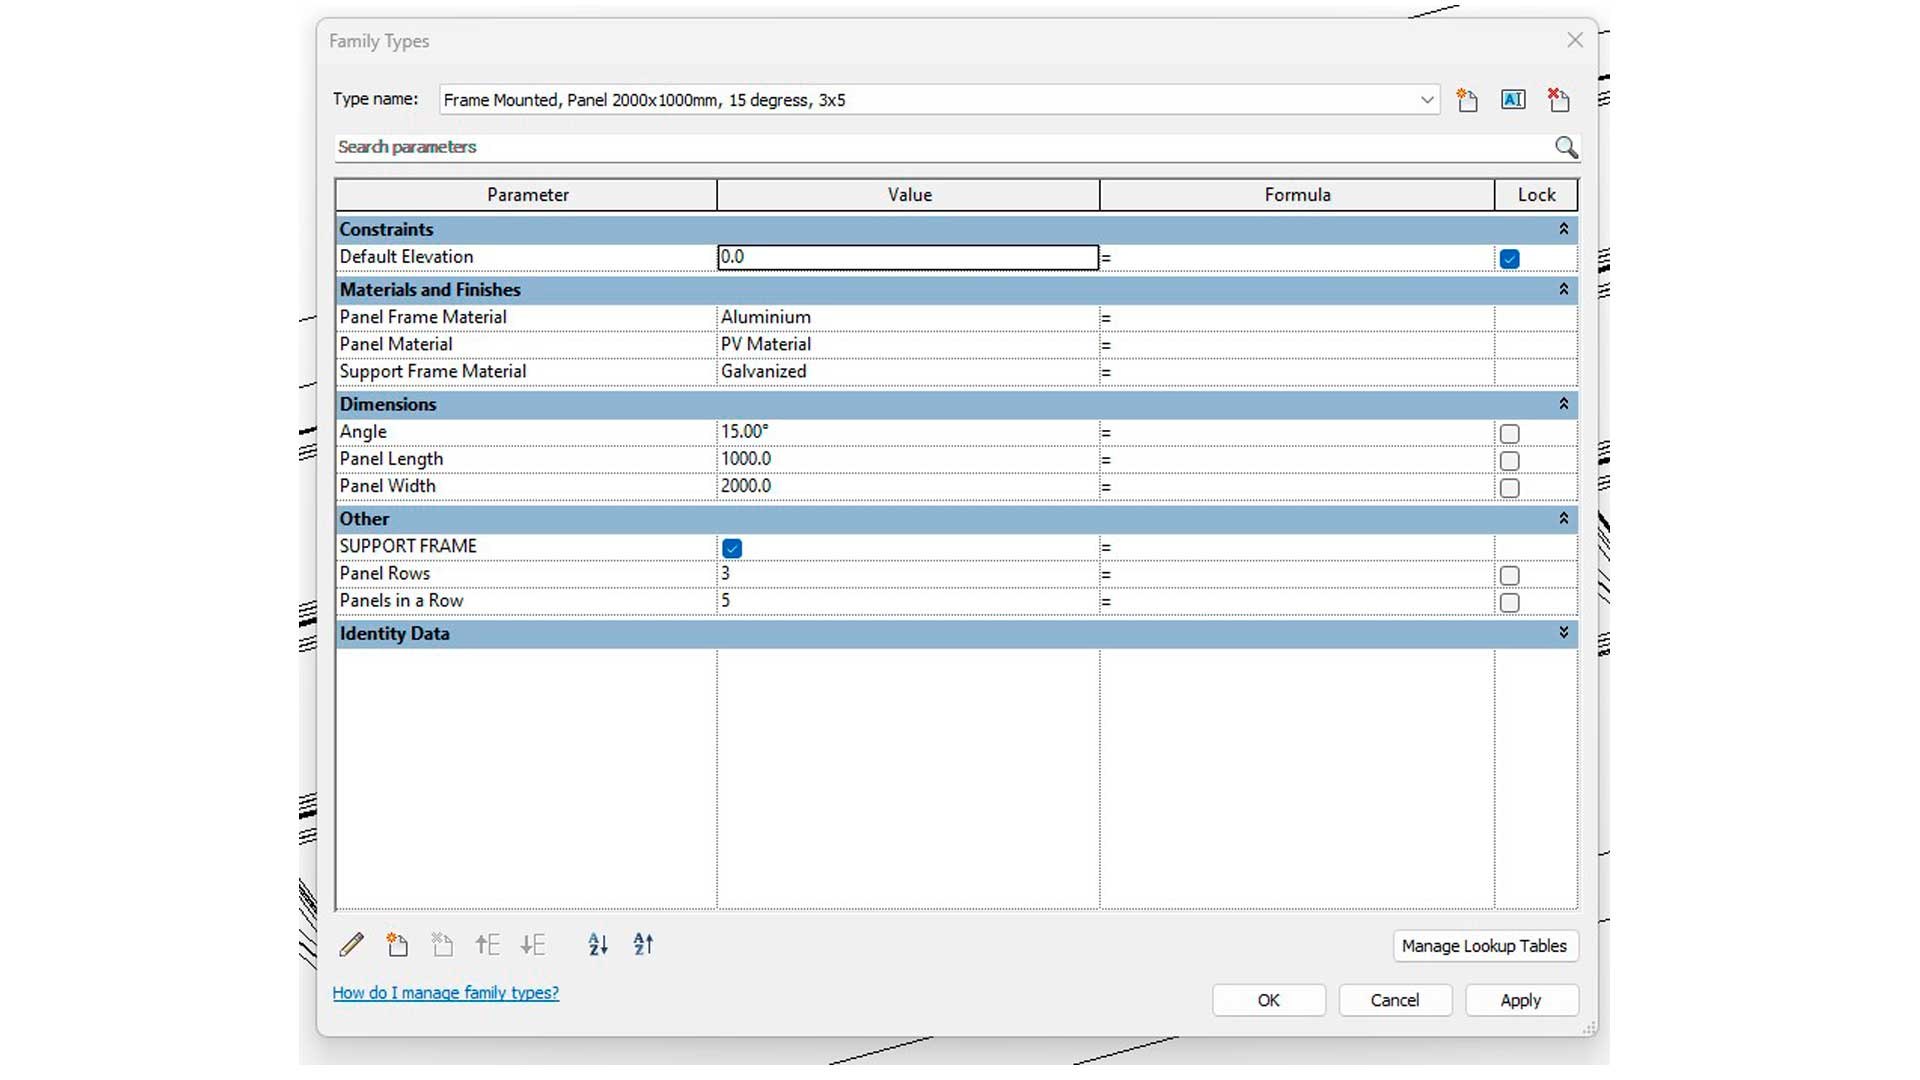This screenshot has height=1080, width=1920.
Task: Click the Cancel button
Action: (1394, 1000)
